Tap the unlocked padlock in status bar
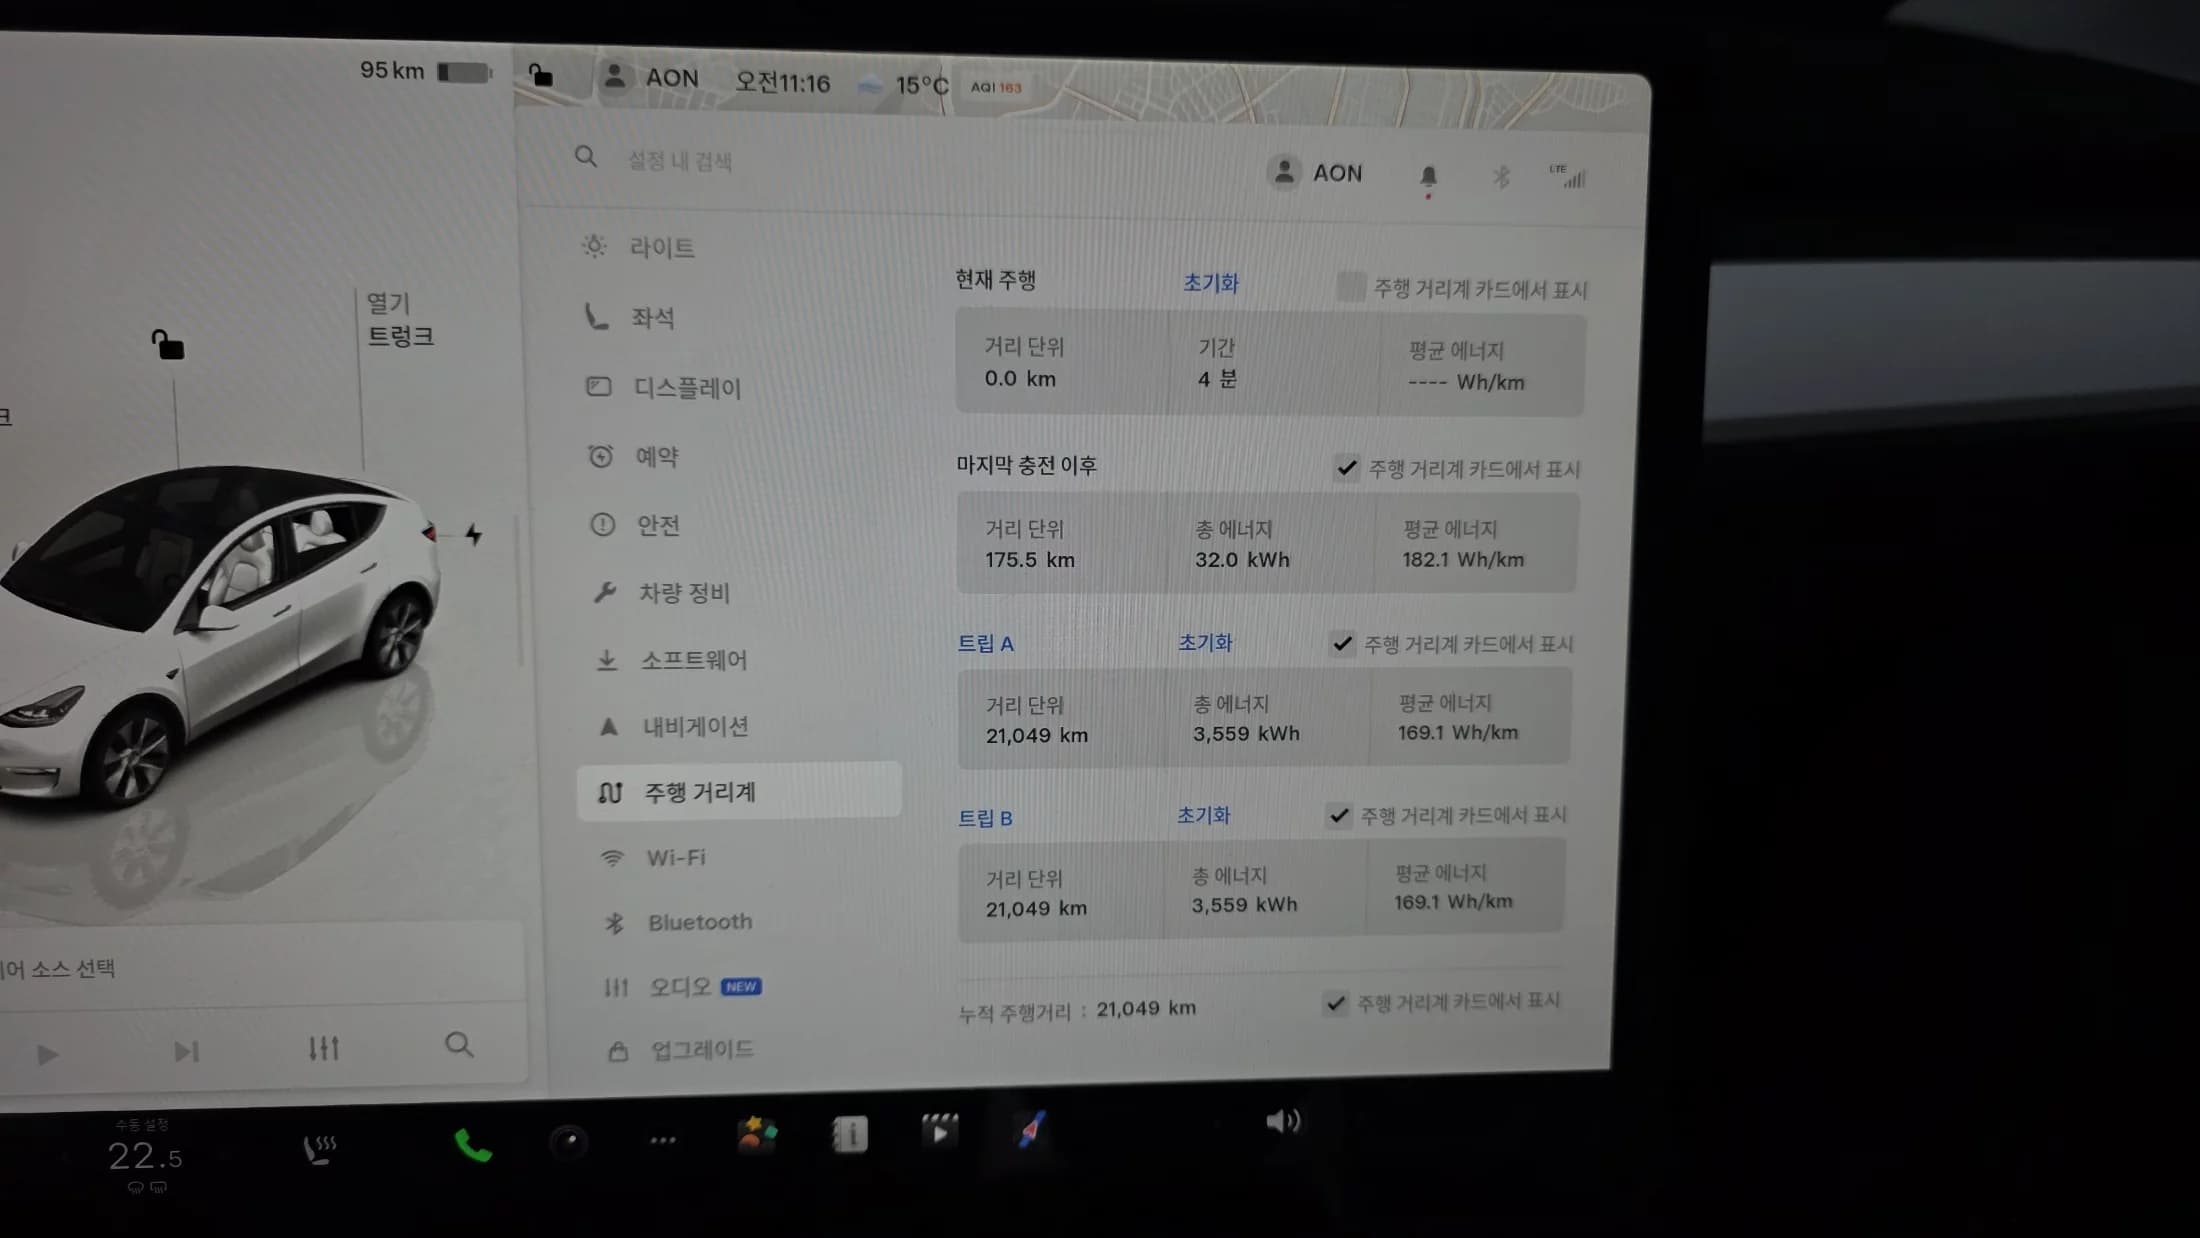This screenshot has height=1238, width=2200. click(x=540, y=75)
